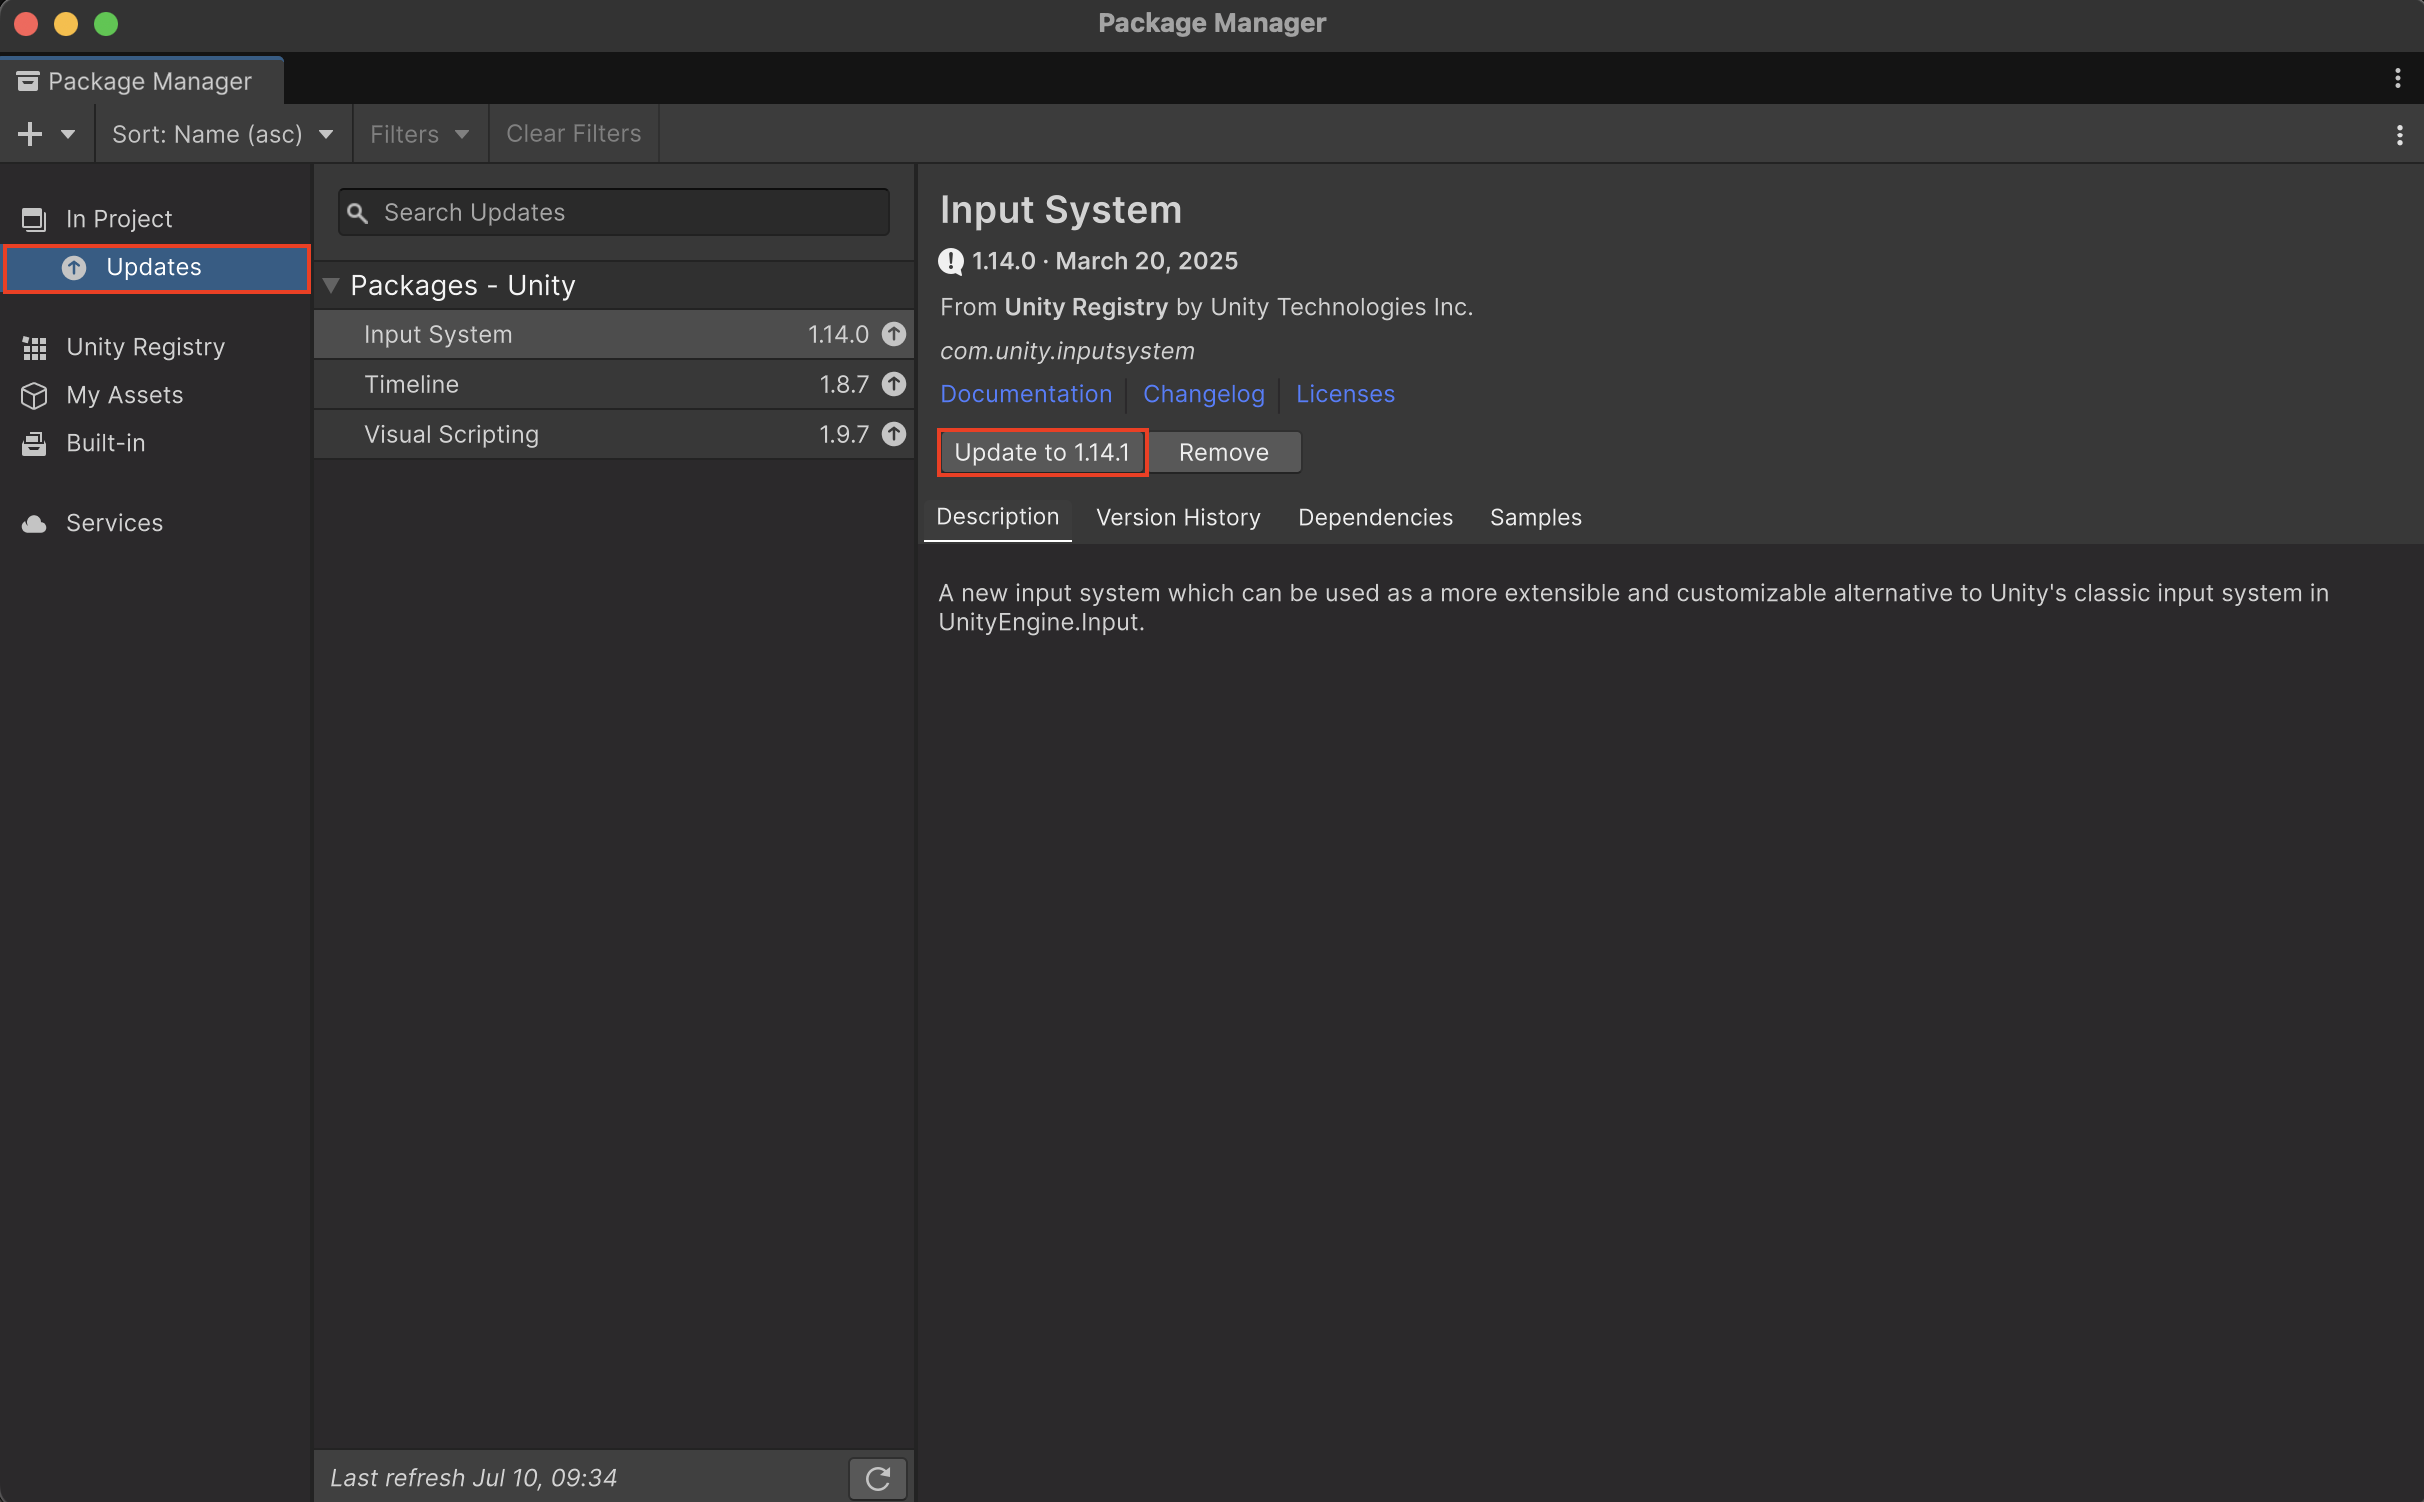Open the window three-dot options menu
This screenshot has height=1502, width=2424.
tap(2399, 79)
